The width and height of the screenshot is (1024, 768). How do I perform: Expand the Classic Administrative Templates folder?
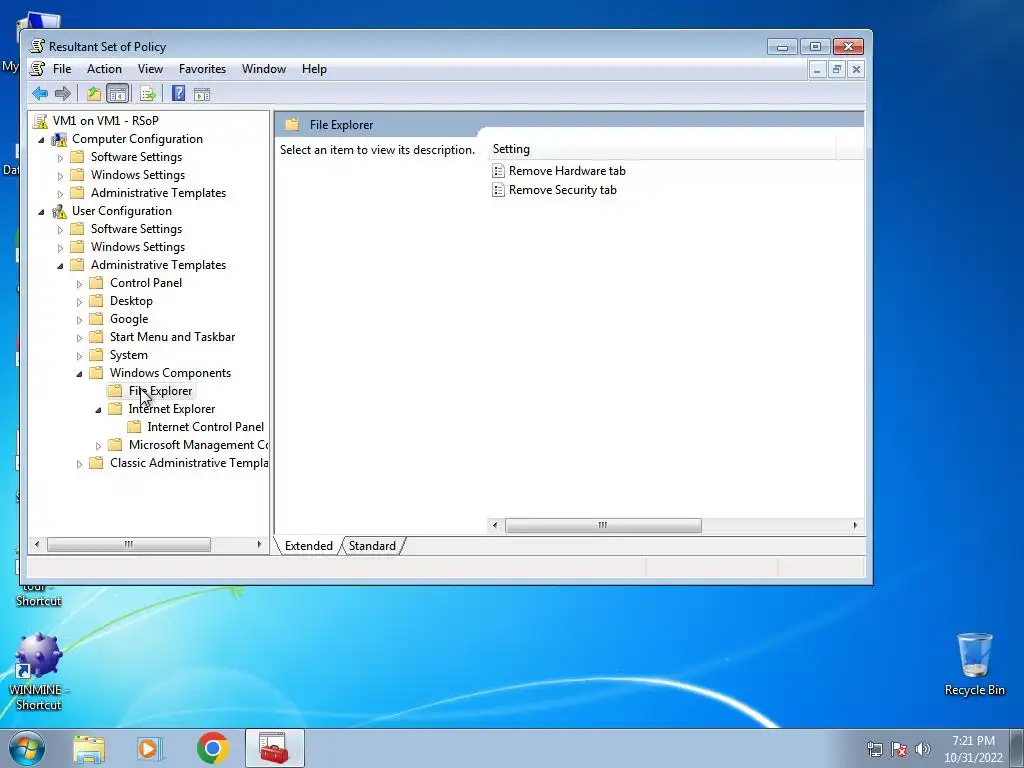[80, 464]
